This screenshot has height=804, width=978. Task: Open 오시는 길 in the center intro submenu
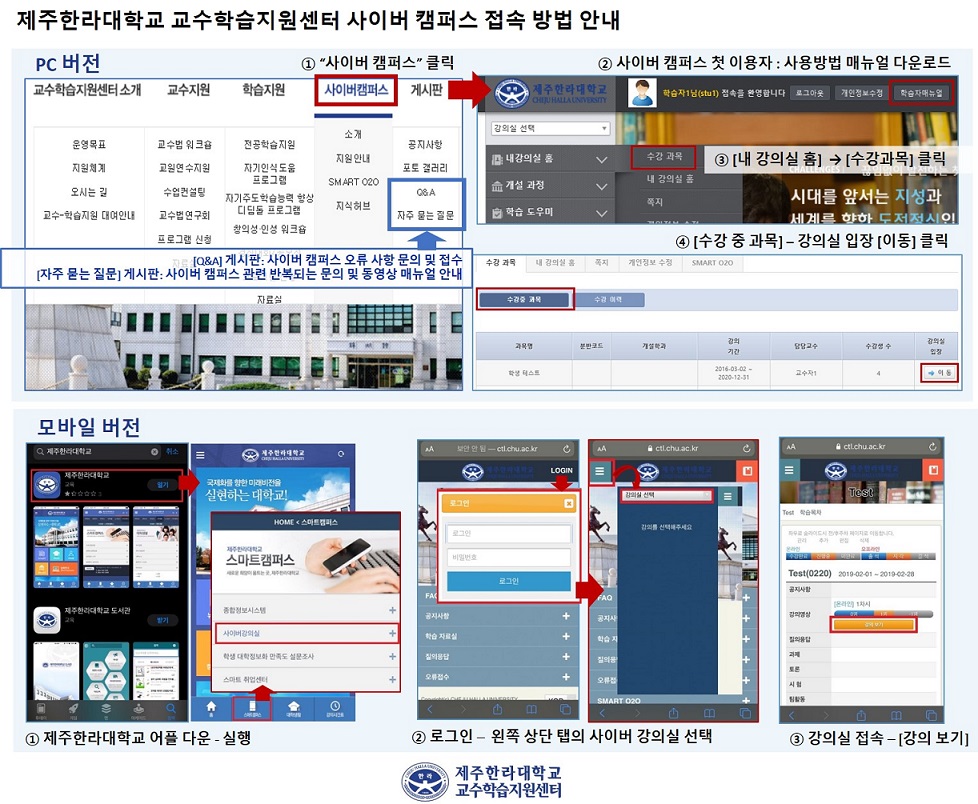click(89, 192)
